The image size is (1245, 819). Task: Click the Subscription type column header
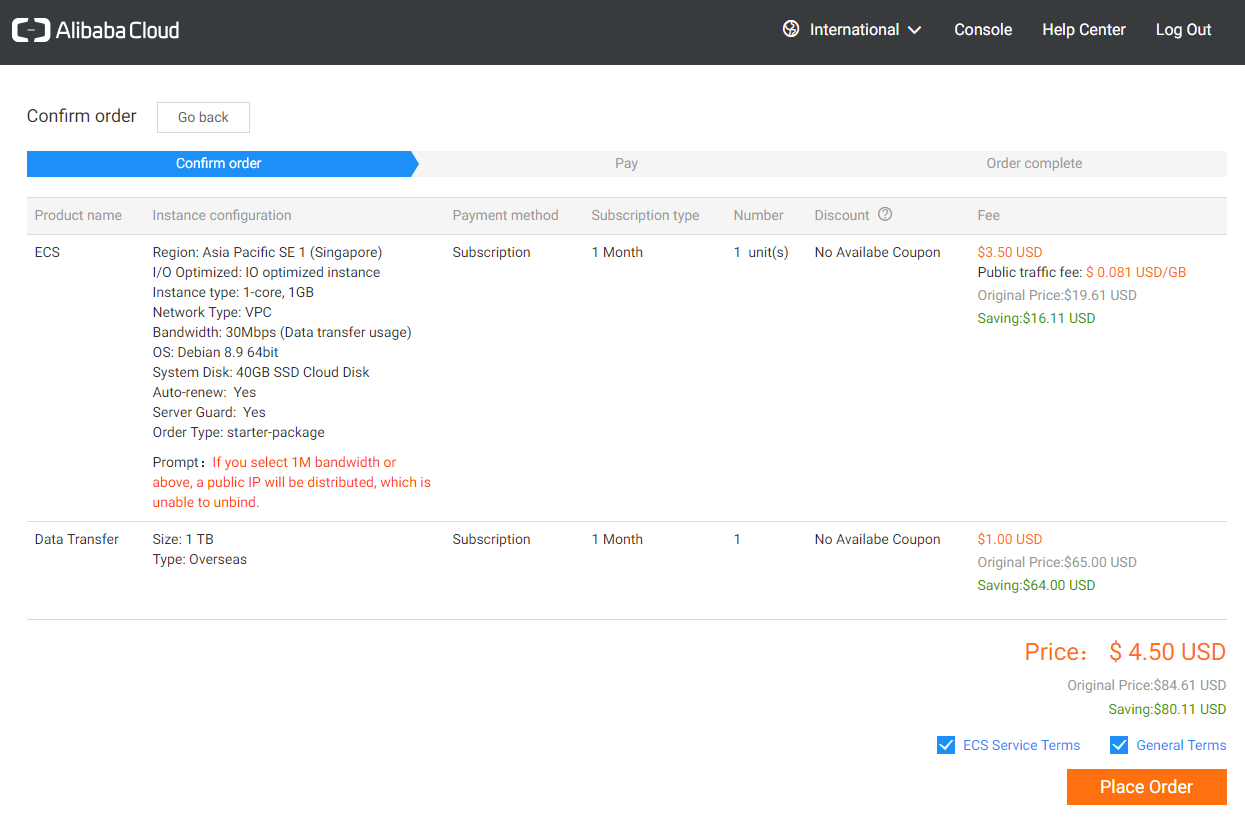click(645, 215)
